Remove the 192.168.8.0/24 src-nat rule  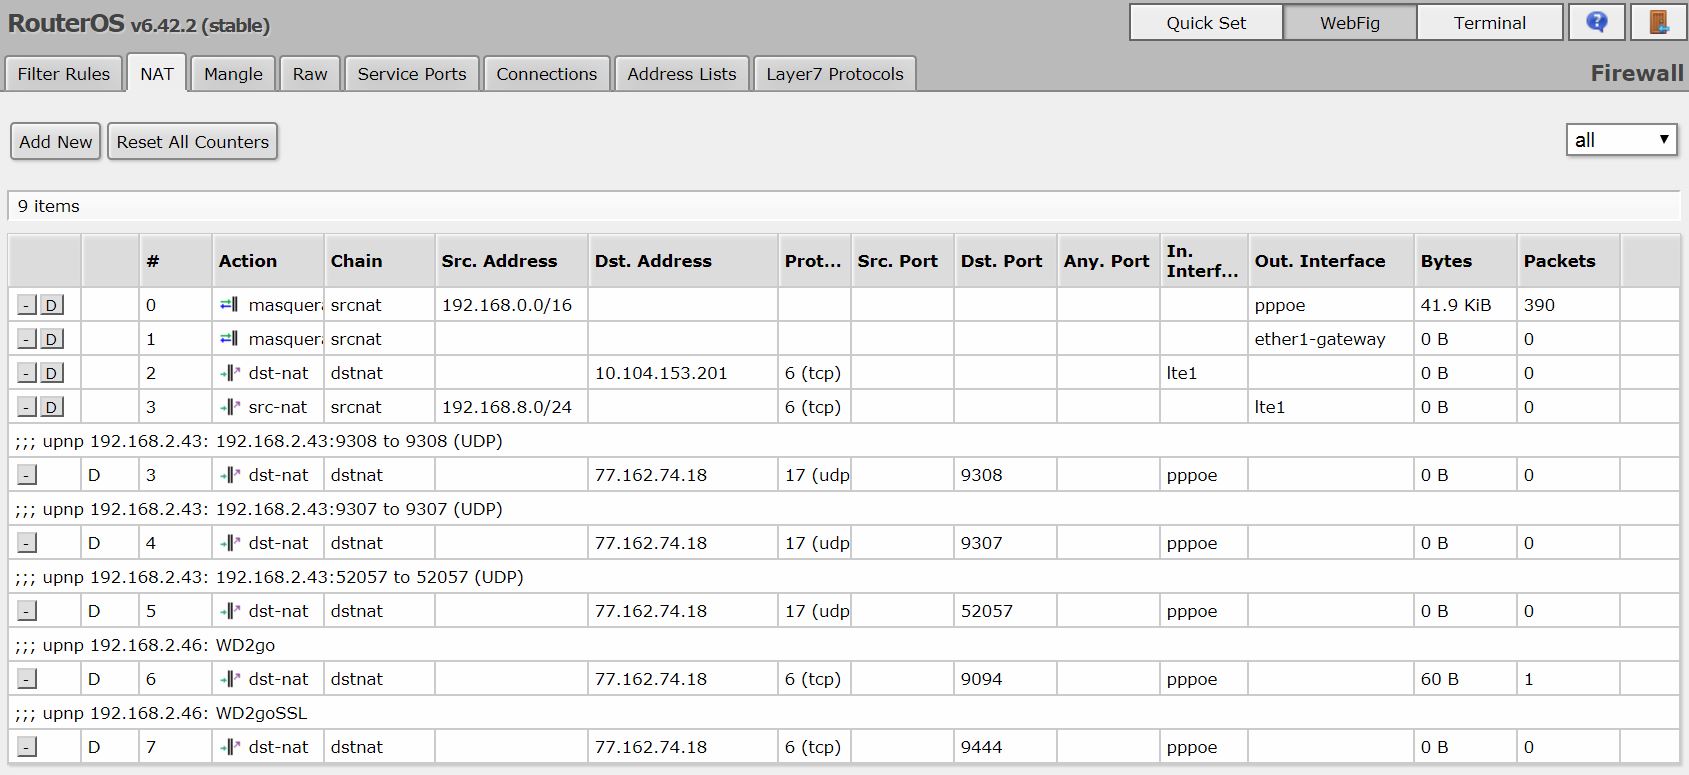pyautogui.click(x=27, y=408)
